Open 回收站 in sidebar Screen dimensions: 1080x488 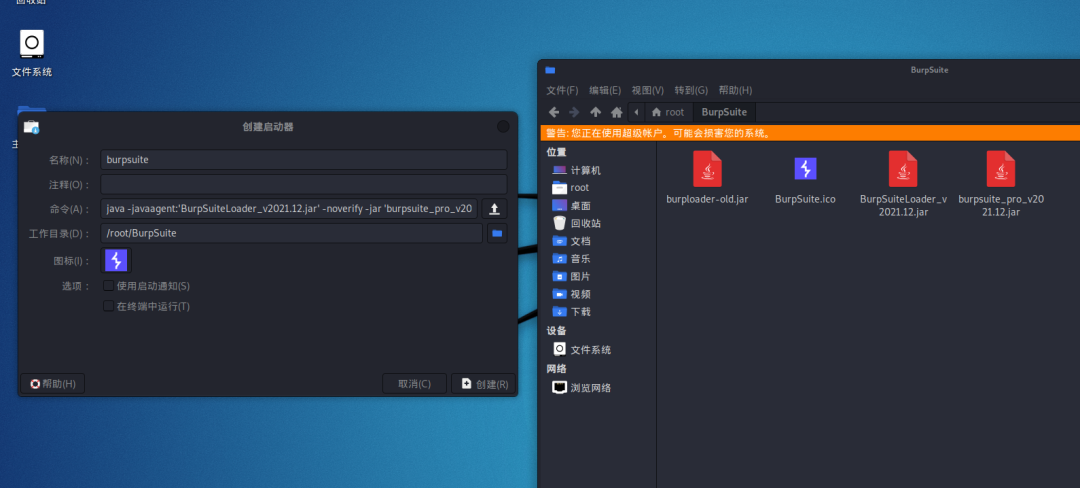(x=577, y=224)
